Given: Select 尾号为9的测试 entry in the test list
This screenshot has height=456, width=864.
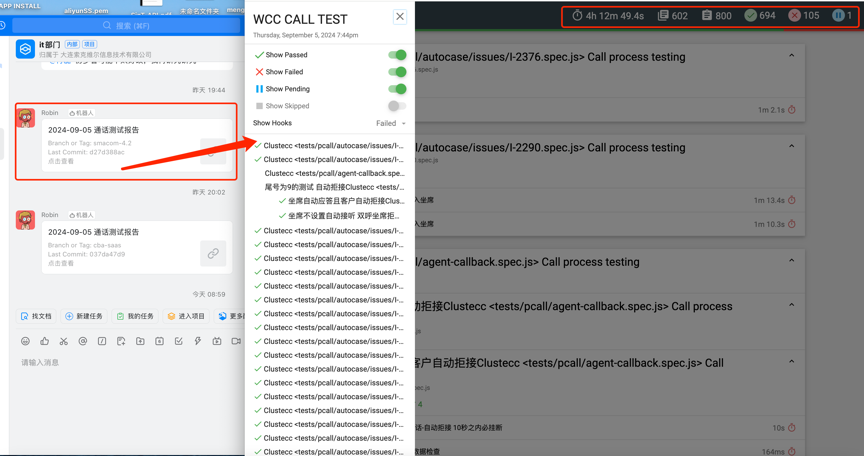Looking at the screenshot, I should 334,187.
